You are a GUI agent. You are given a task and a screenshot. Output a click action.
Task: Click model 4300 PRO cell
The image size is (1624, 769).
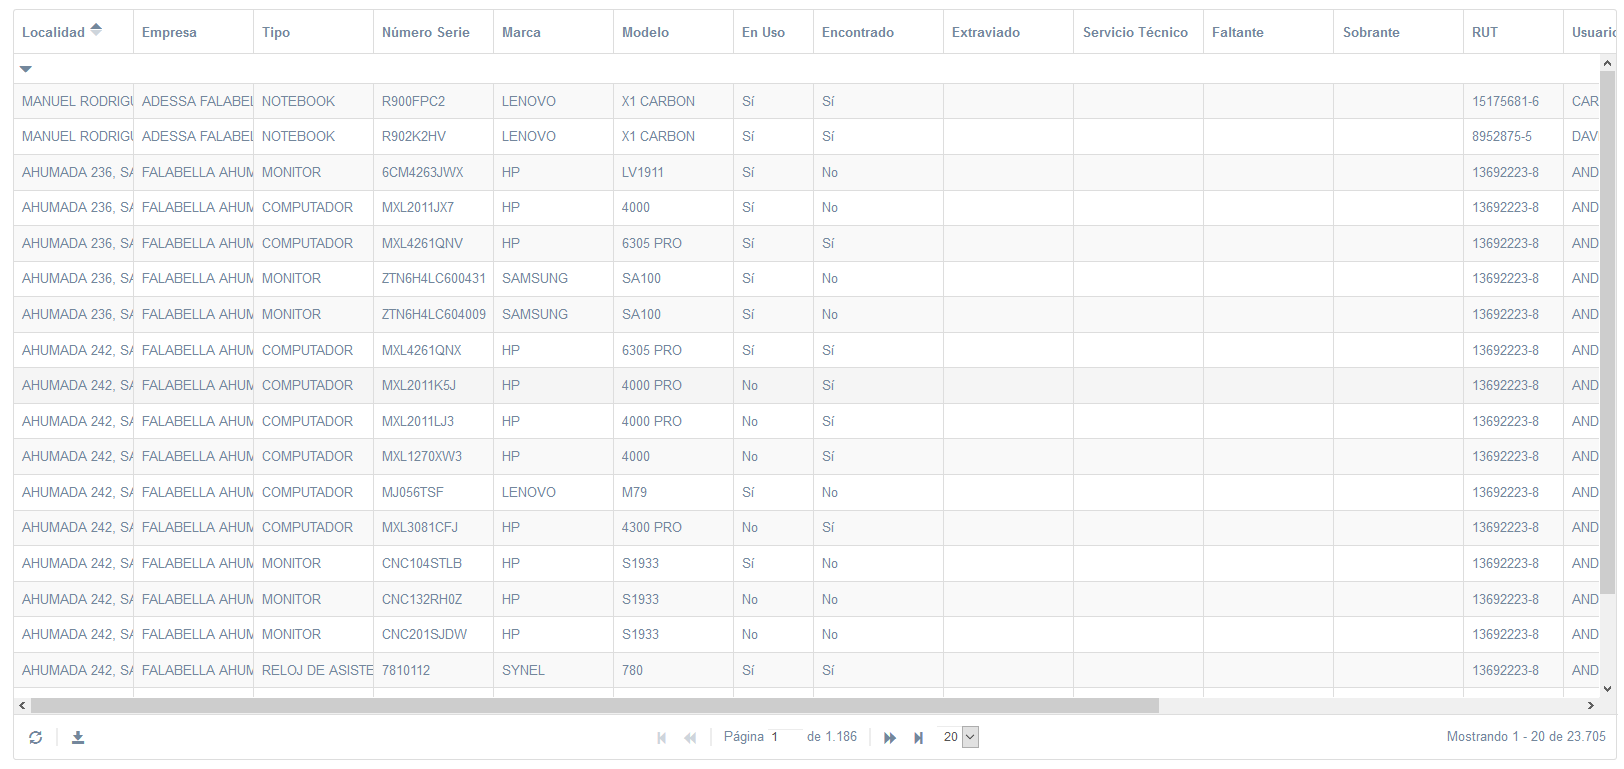673,527
